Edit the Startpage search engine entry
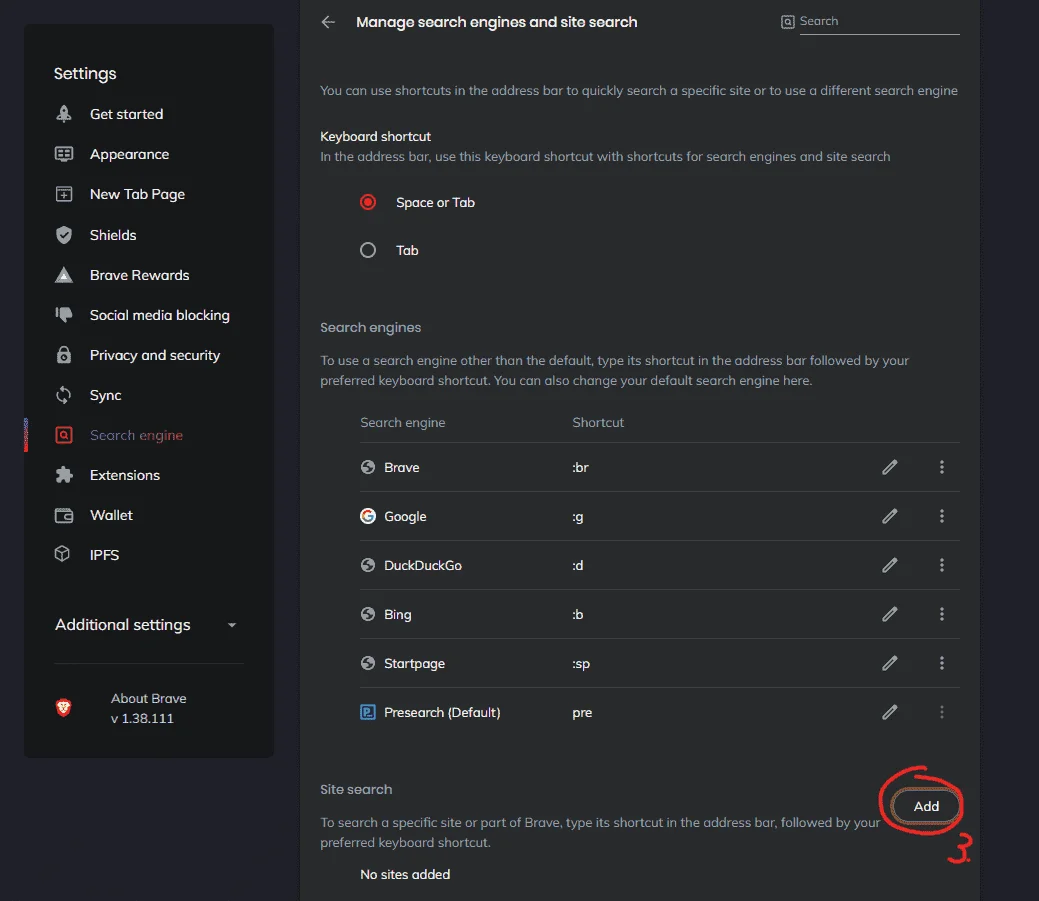 [x=890, y=663]
